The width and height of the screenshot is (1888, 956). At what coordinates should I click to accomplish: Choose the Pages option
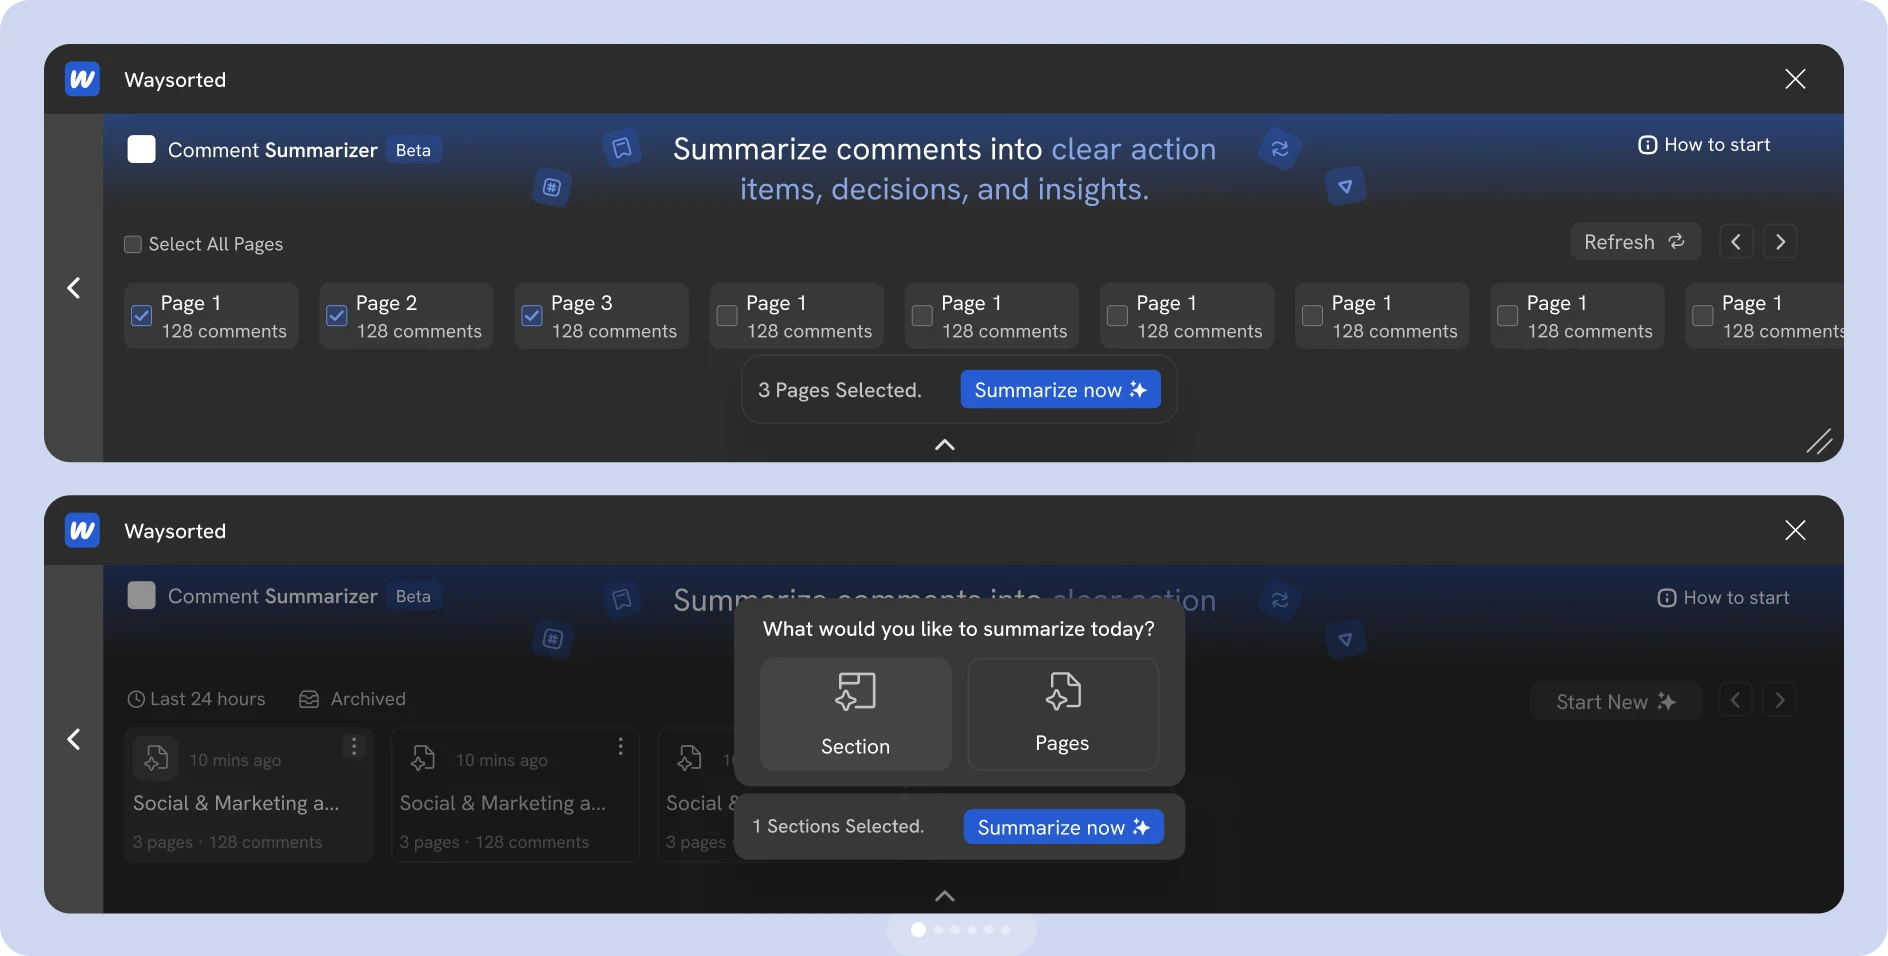coord(1063,714)
